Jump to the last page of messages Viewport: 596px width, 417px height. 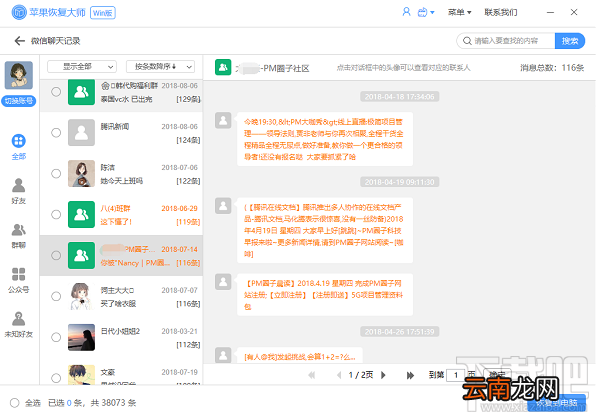point(410,376)
